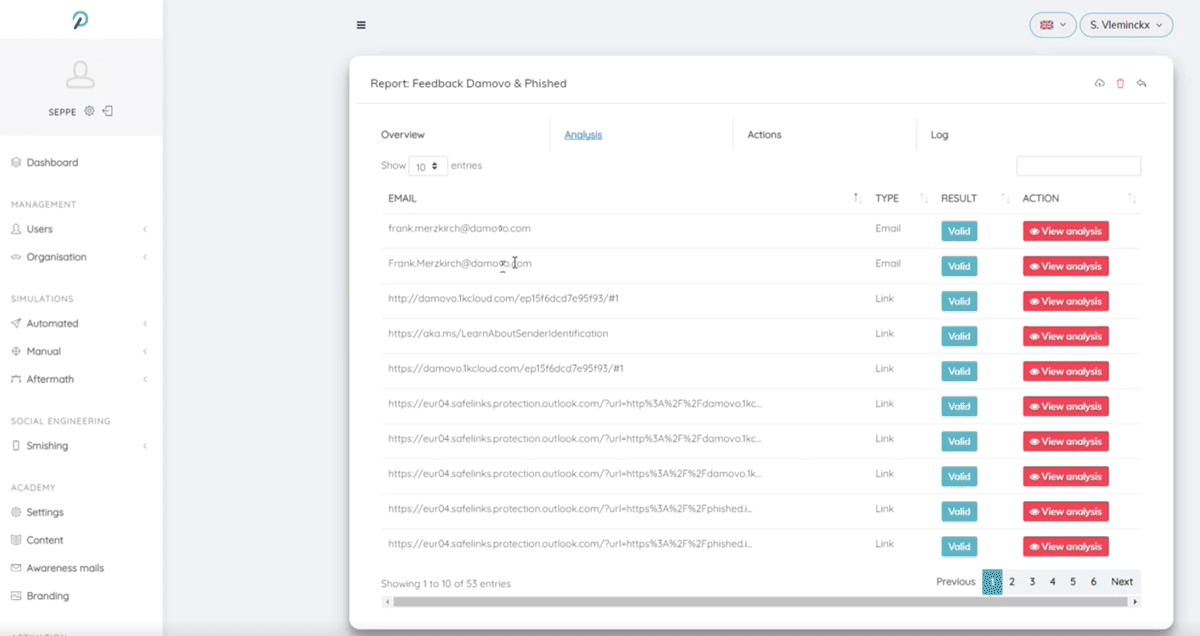This screenshot has height=636, width=1200.
Task: Open Branding via its image icon
Action: click(x=16, y=596)
